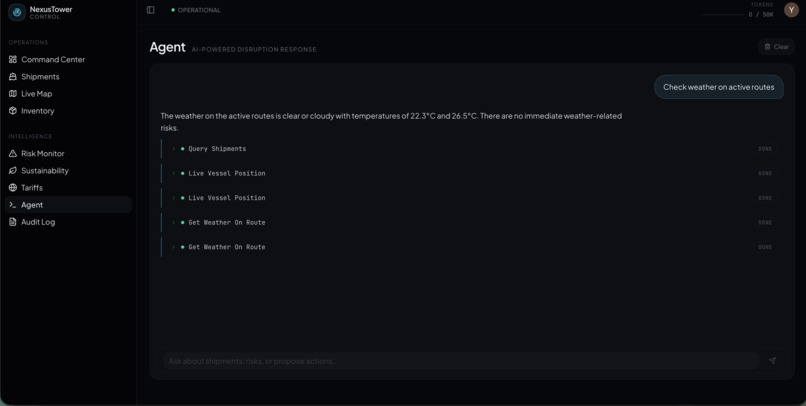806x406 pixels.
Task: Click the token usage progress bar
Action: point(723,15)
